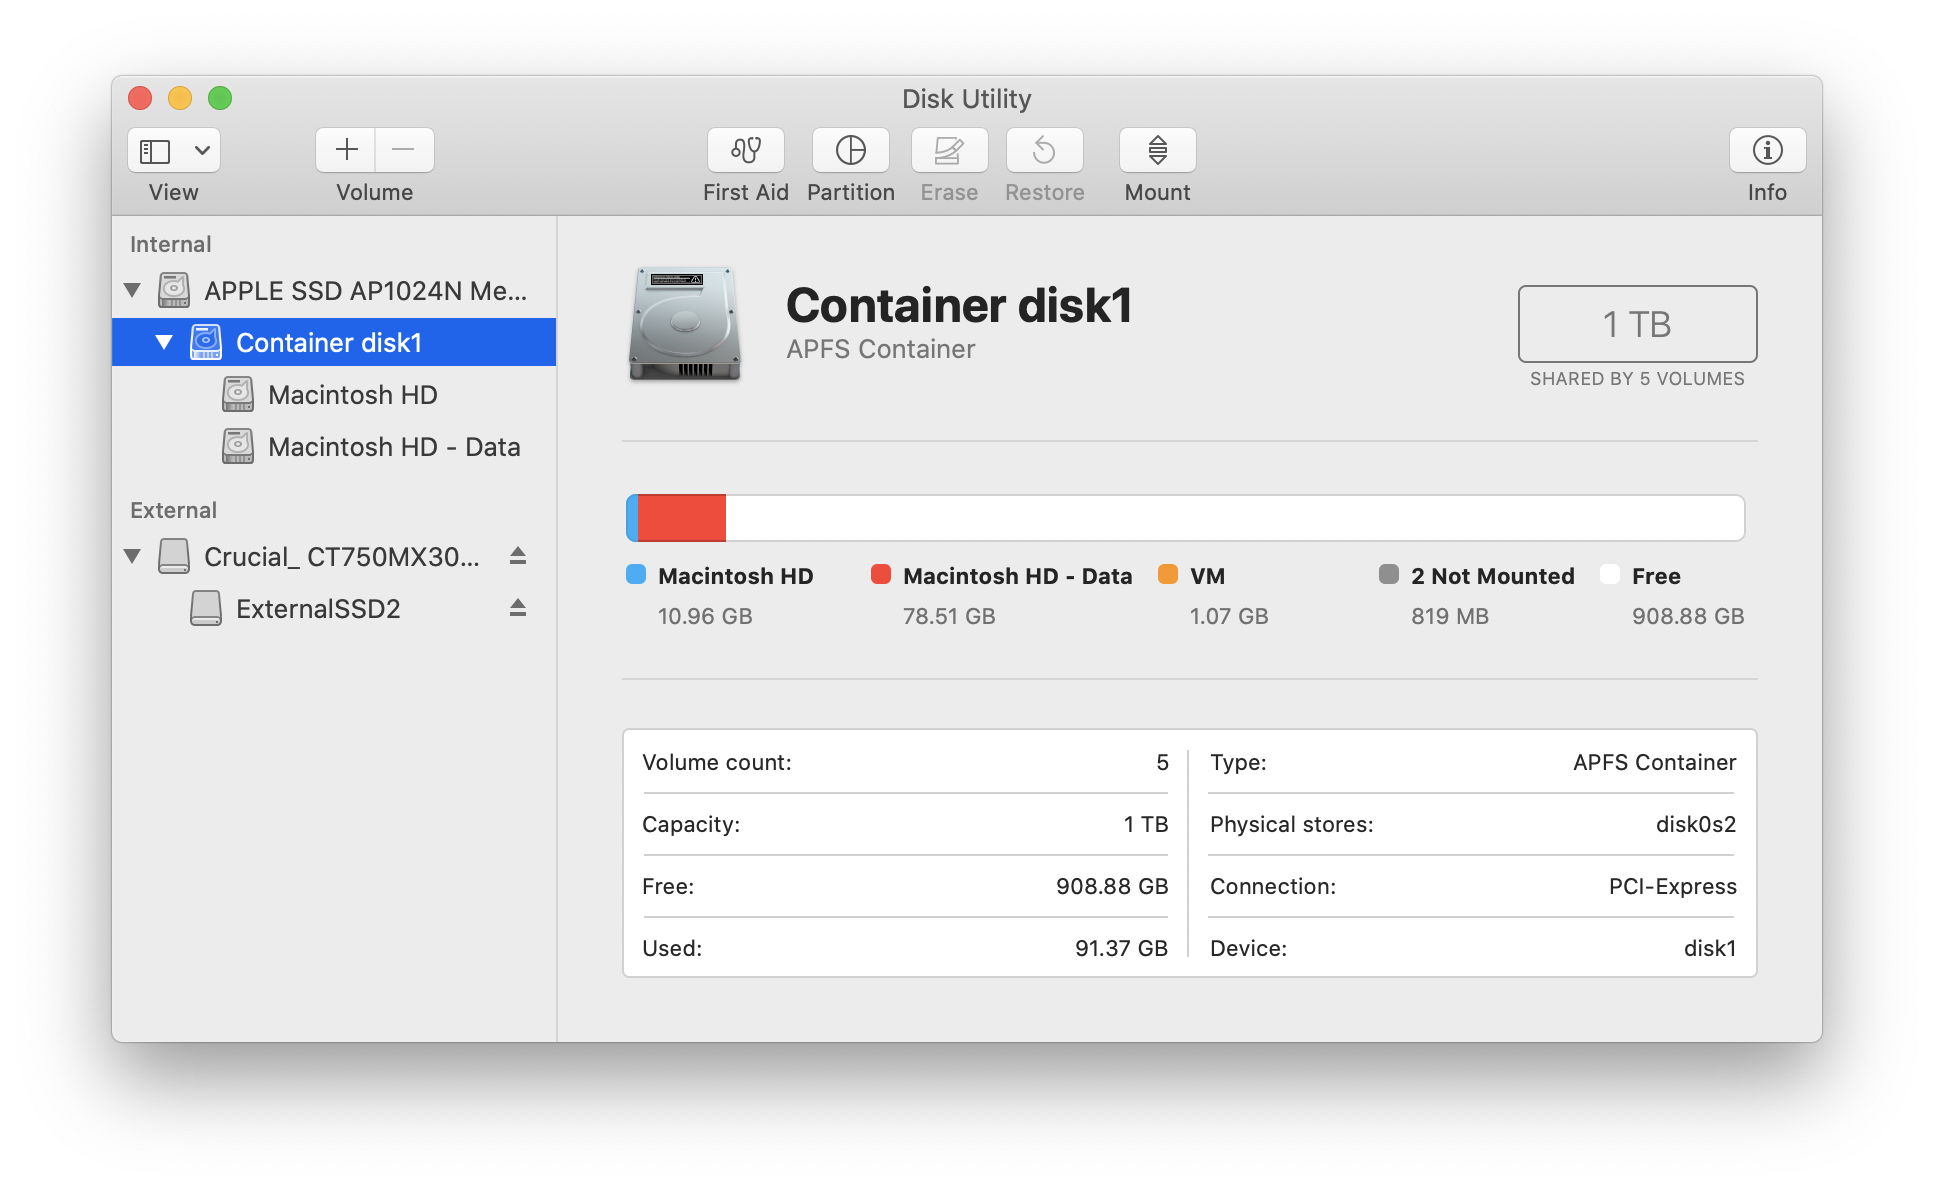
Task: Click the remove volume minus button
Action: click(404, 150)
